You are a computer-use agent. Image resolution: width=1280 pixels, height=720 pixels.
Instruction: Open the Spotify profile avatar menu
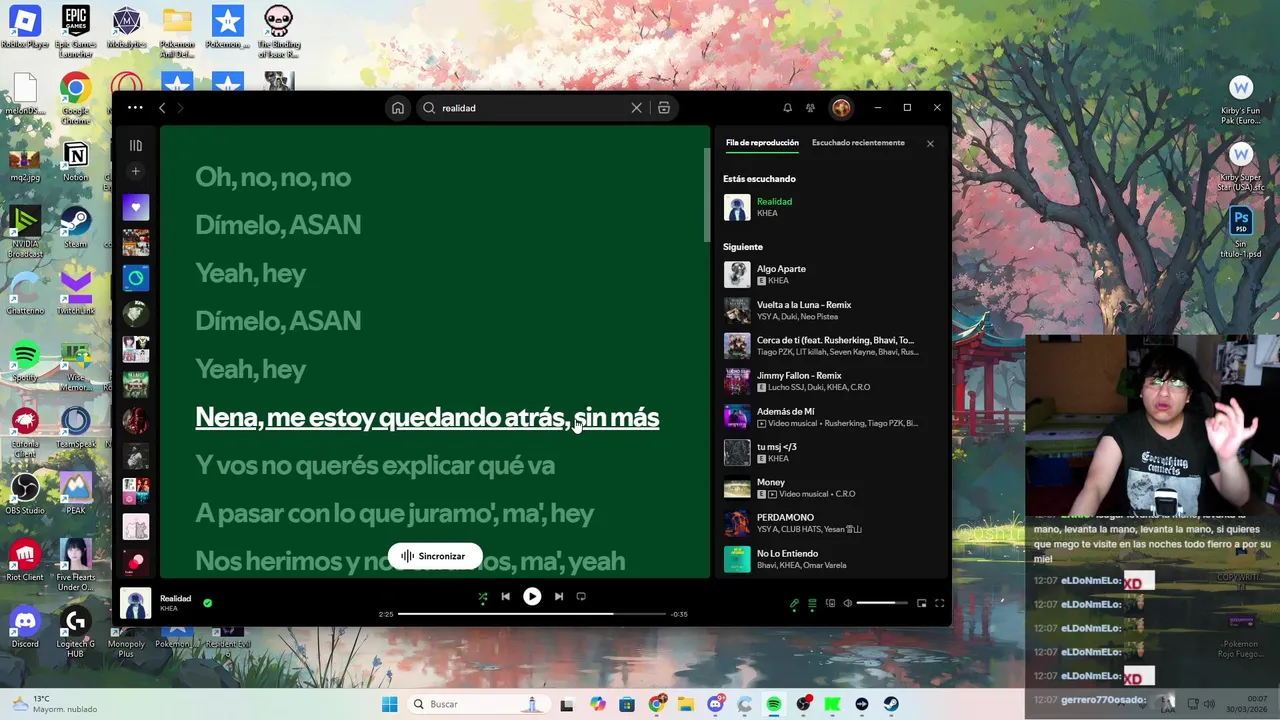pyautogui.click(x=841, y=108)
